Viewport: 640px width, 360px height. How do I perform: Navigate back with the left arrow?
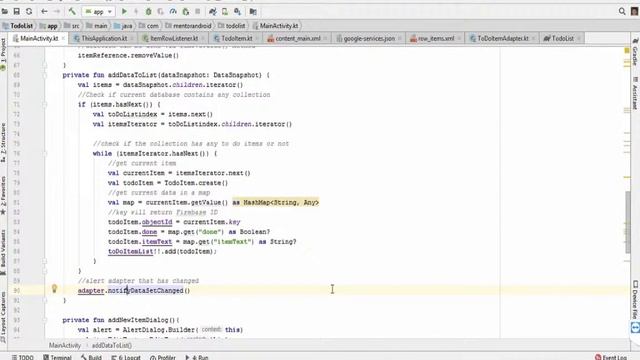[44, 11]
